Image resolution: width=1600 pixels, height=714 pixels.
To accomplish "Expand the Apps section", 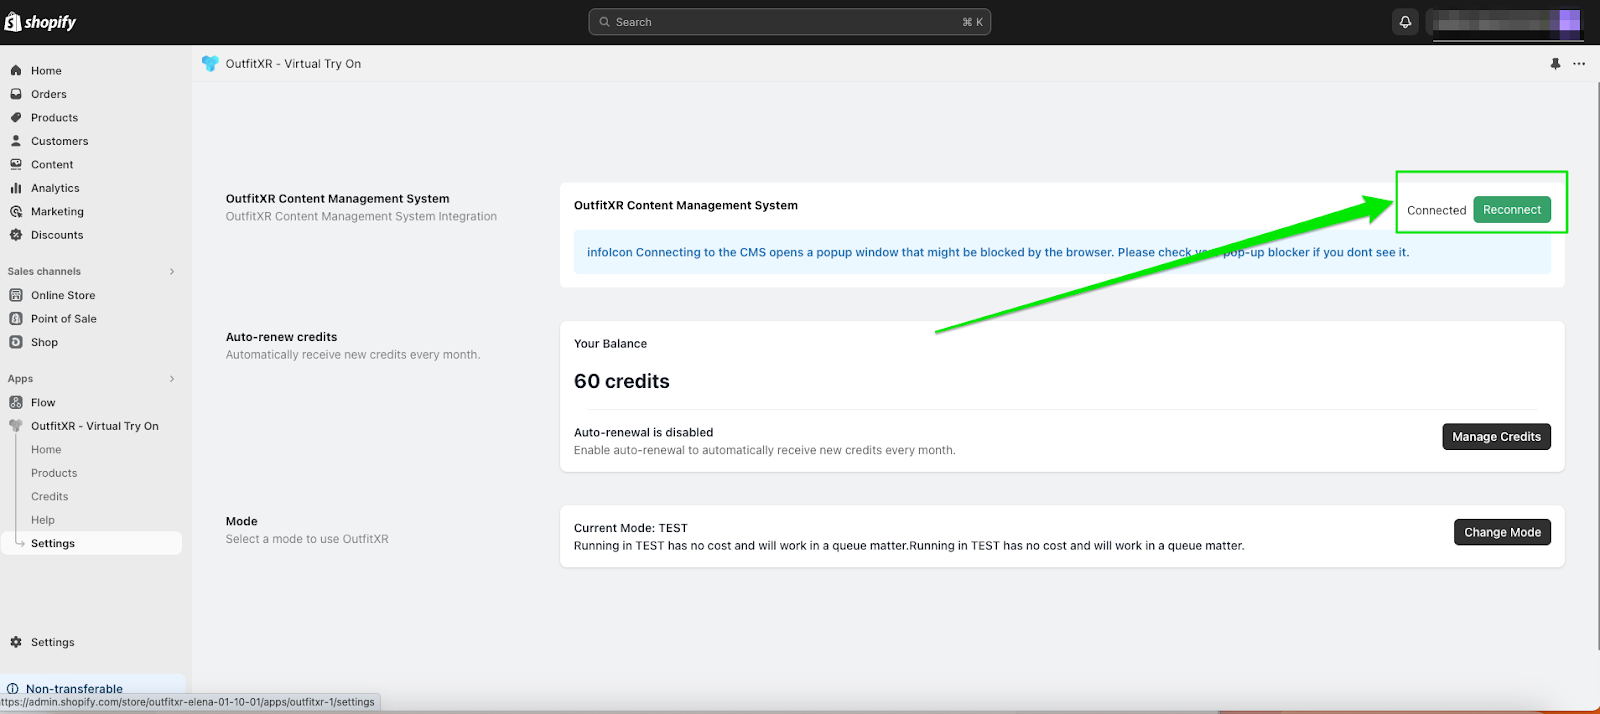I will [172, 379].
